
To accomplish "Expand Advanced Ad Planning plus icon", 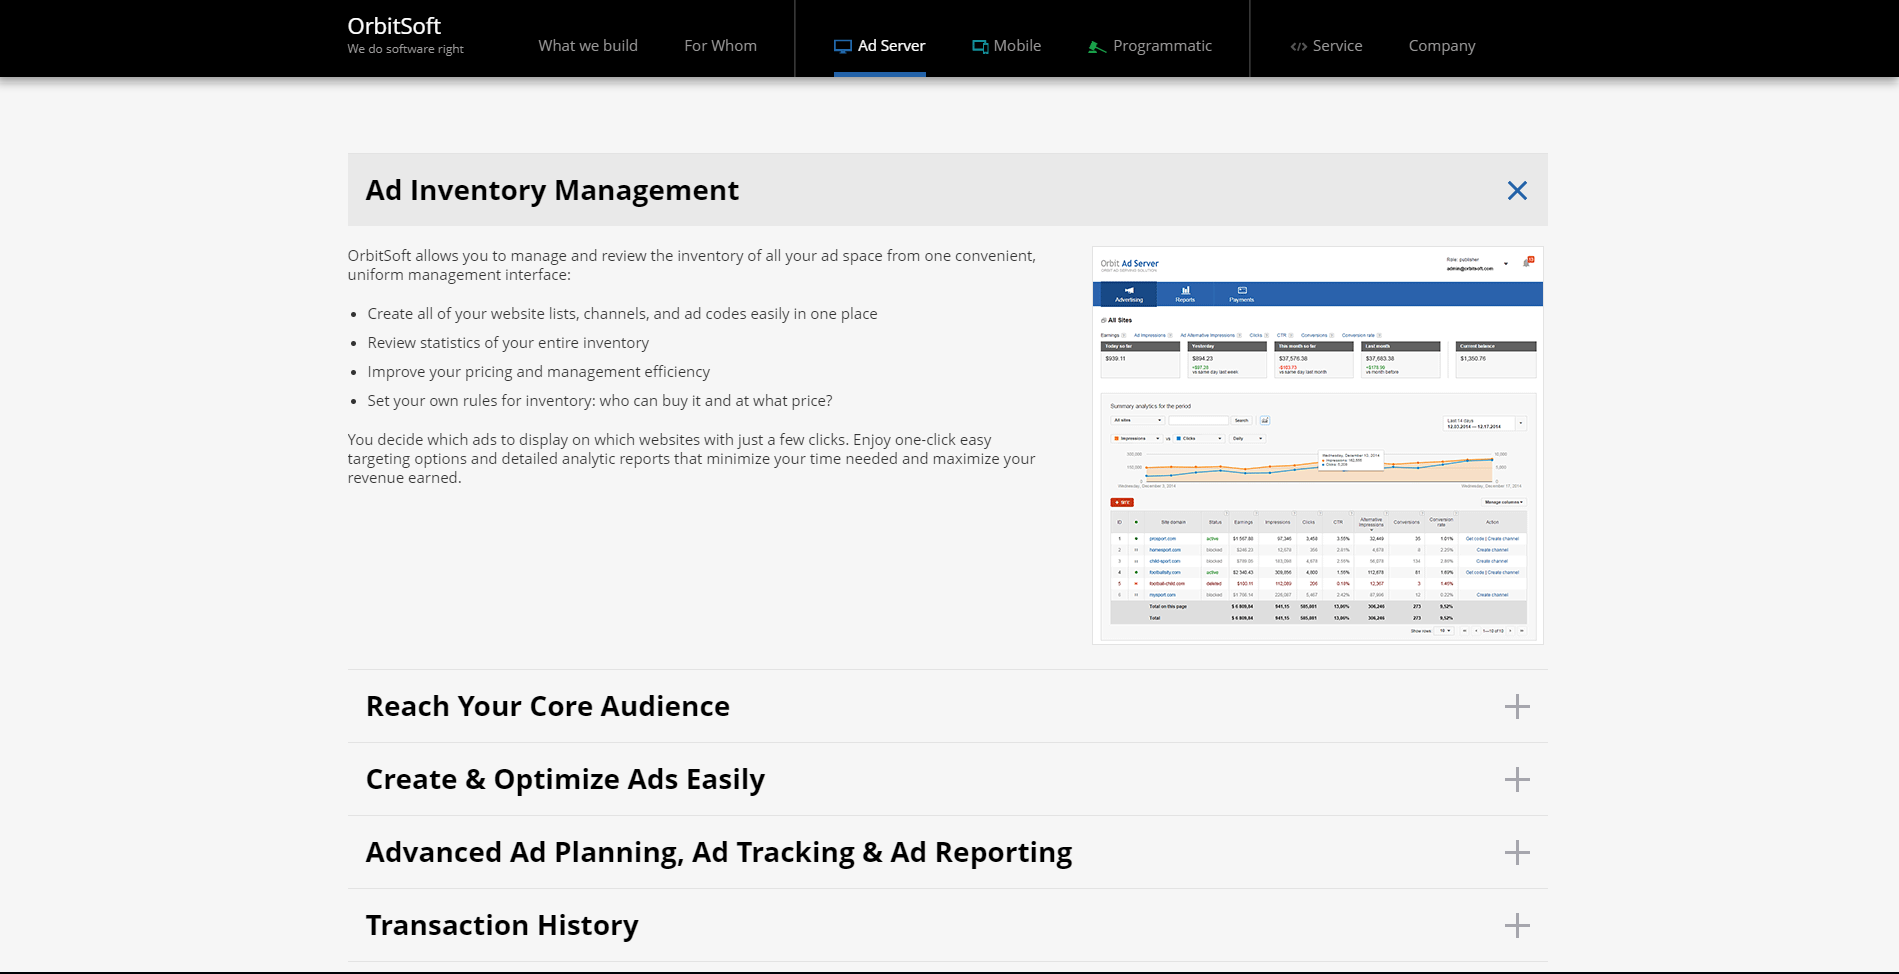I will (1517, 852).
